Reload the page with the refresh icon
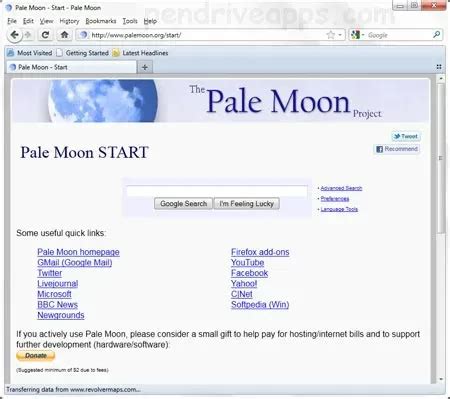Viewport: 450px width, 399px height. (45, 35)
